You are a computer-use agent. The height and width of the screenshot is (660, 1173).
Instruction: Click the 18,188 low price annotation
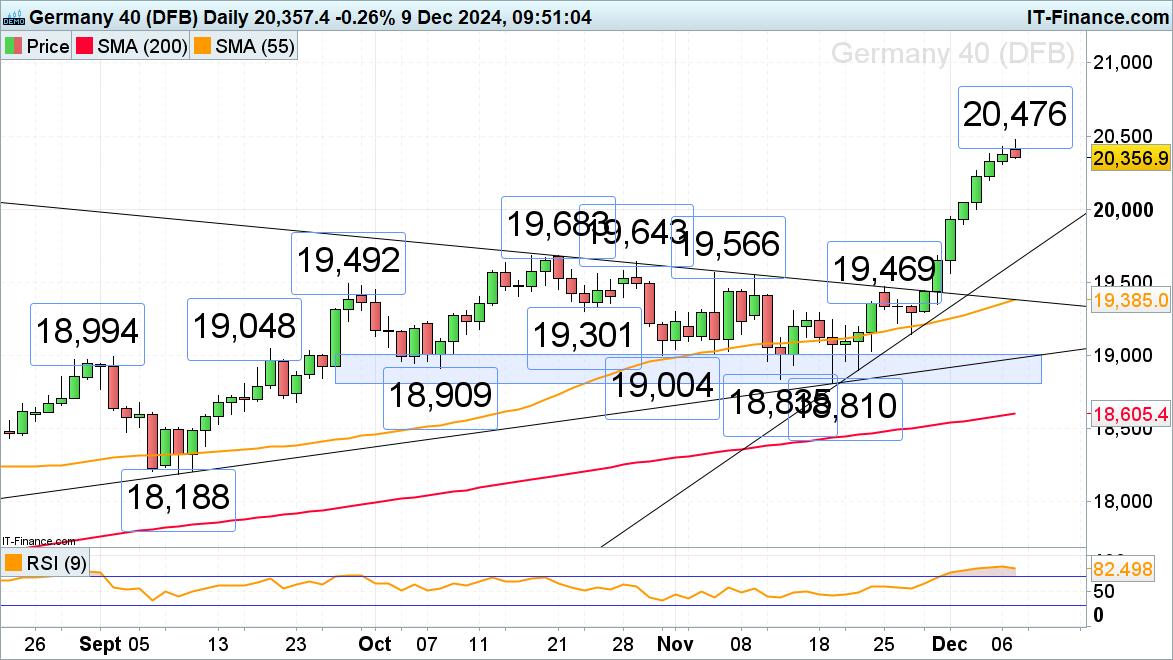(178, 497)
